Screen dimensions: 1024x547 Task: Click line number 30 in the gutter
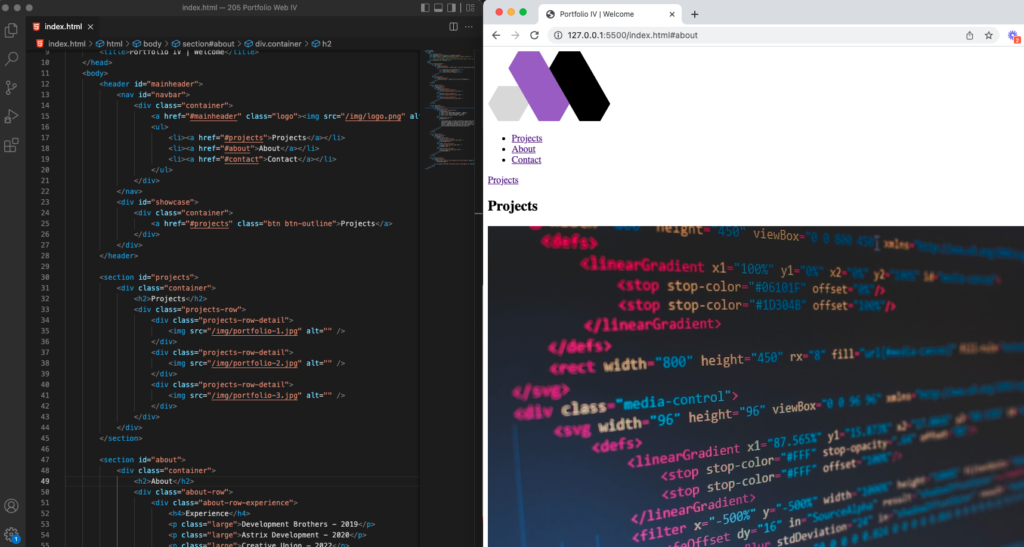44,277
